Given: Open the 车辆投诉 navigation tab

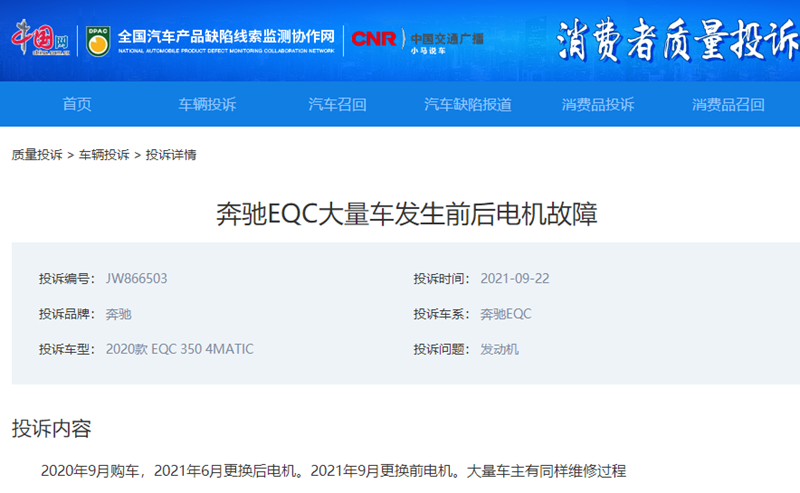Looking at the screenshot, I should [x=207, y=104].
